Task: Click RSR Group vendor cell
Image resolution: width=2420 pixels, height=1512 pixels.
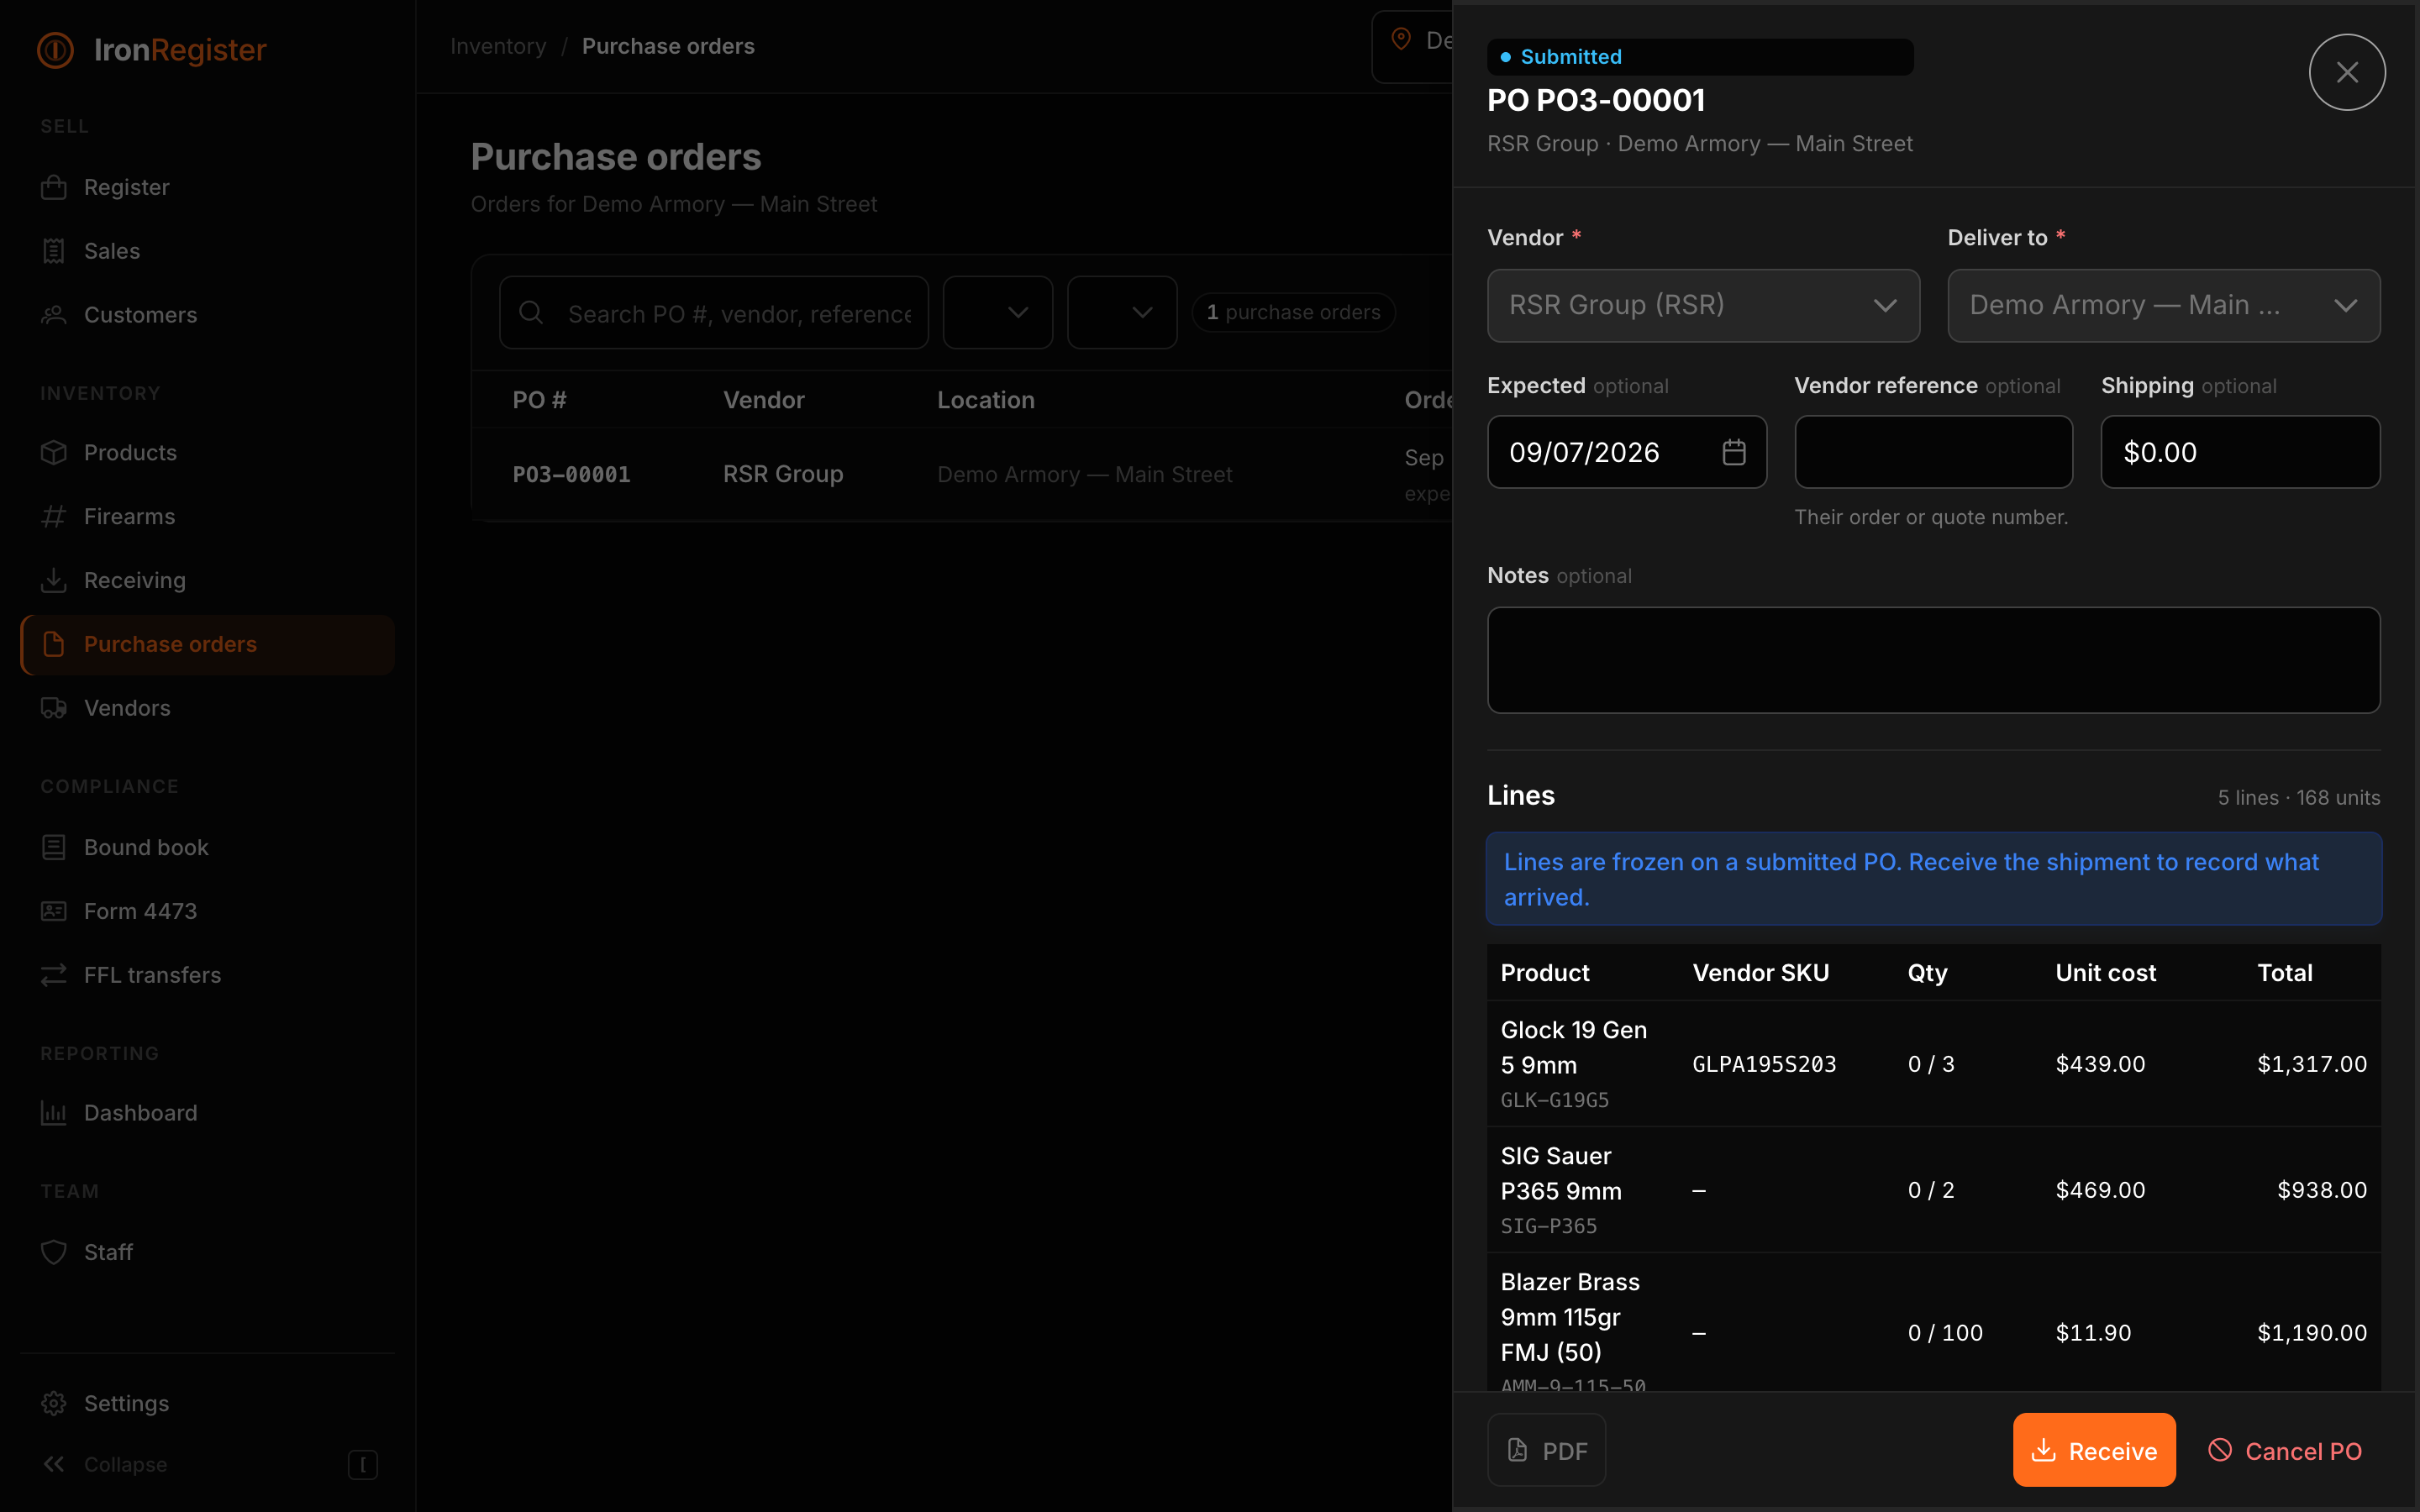Action: (x=783, y=474)
